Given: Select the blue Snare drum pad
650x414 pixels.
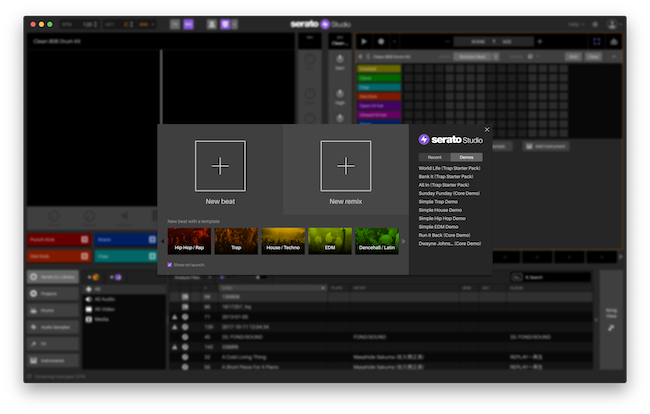Looking at the screenshot, I should click(126, 240).
